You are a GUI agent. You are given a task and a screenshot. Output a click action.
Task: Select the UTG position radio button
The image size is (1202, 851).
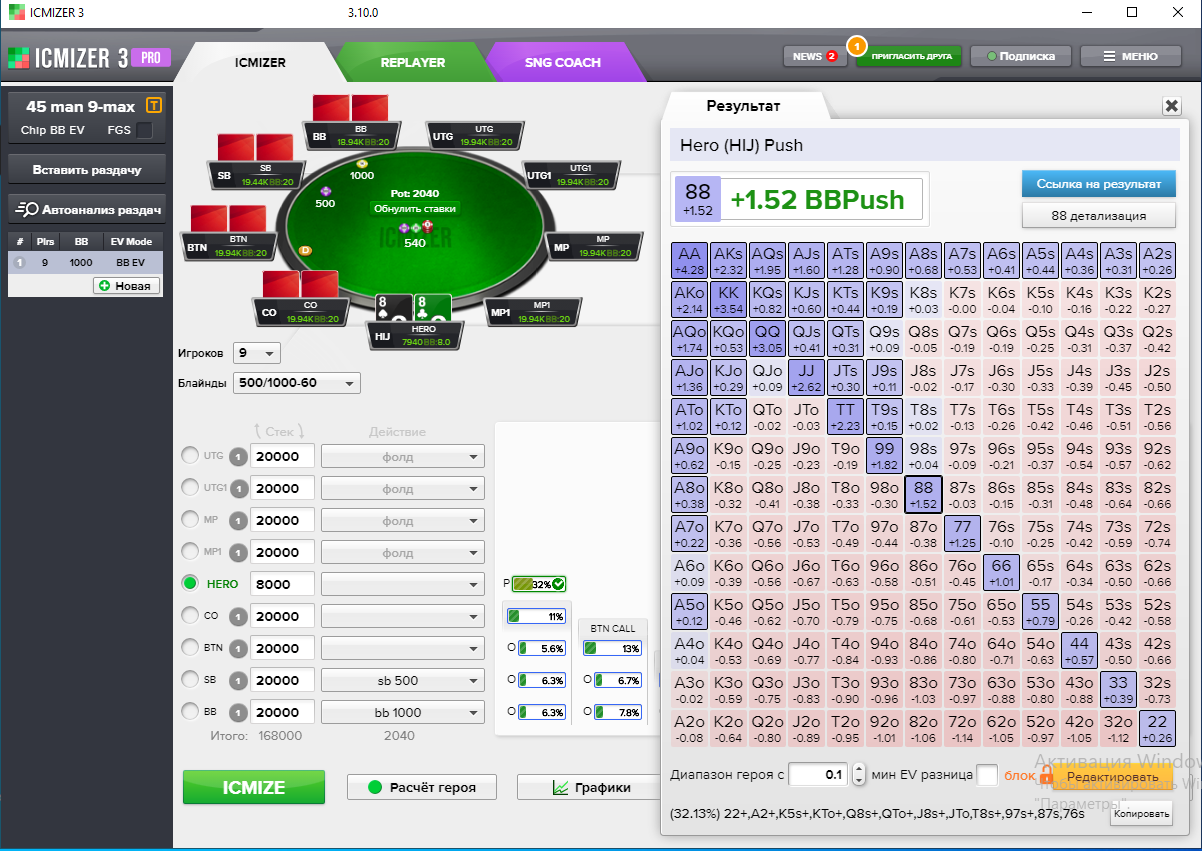coord(190,456)
